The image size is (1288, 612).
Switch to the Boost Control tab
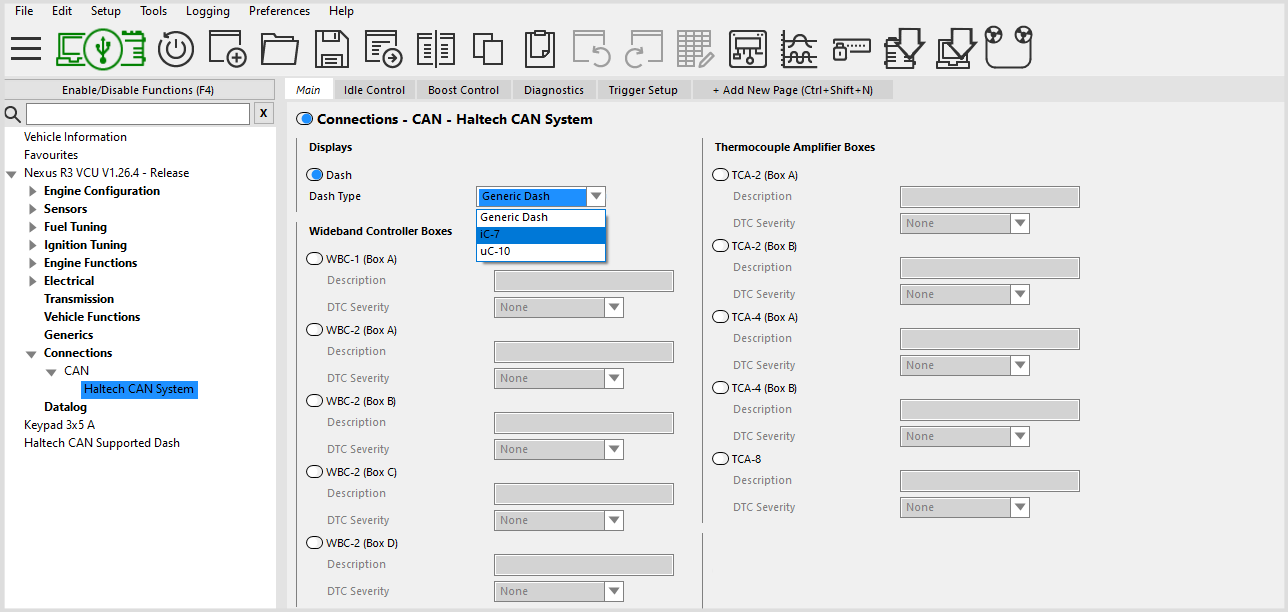[x=463, y=90]
